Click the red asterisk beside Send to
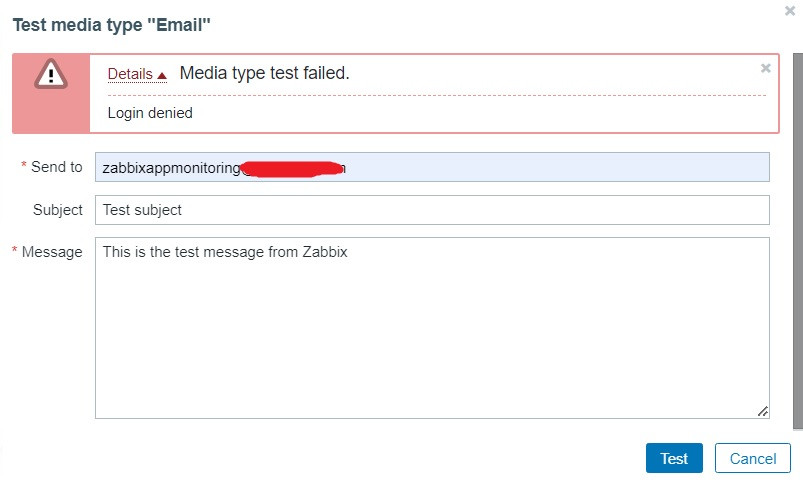Screen dimensions: 803x491 [x=23, y=167]
